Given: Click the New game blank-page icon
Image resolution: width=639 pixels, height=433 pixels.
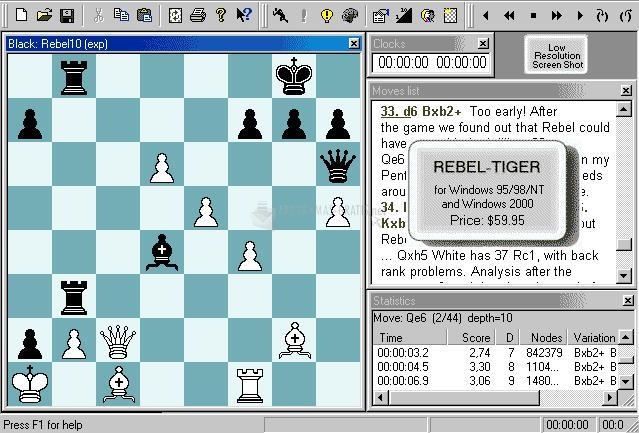Looking at the screenshot, I should [x=21, y=15].
